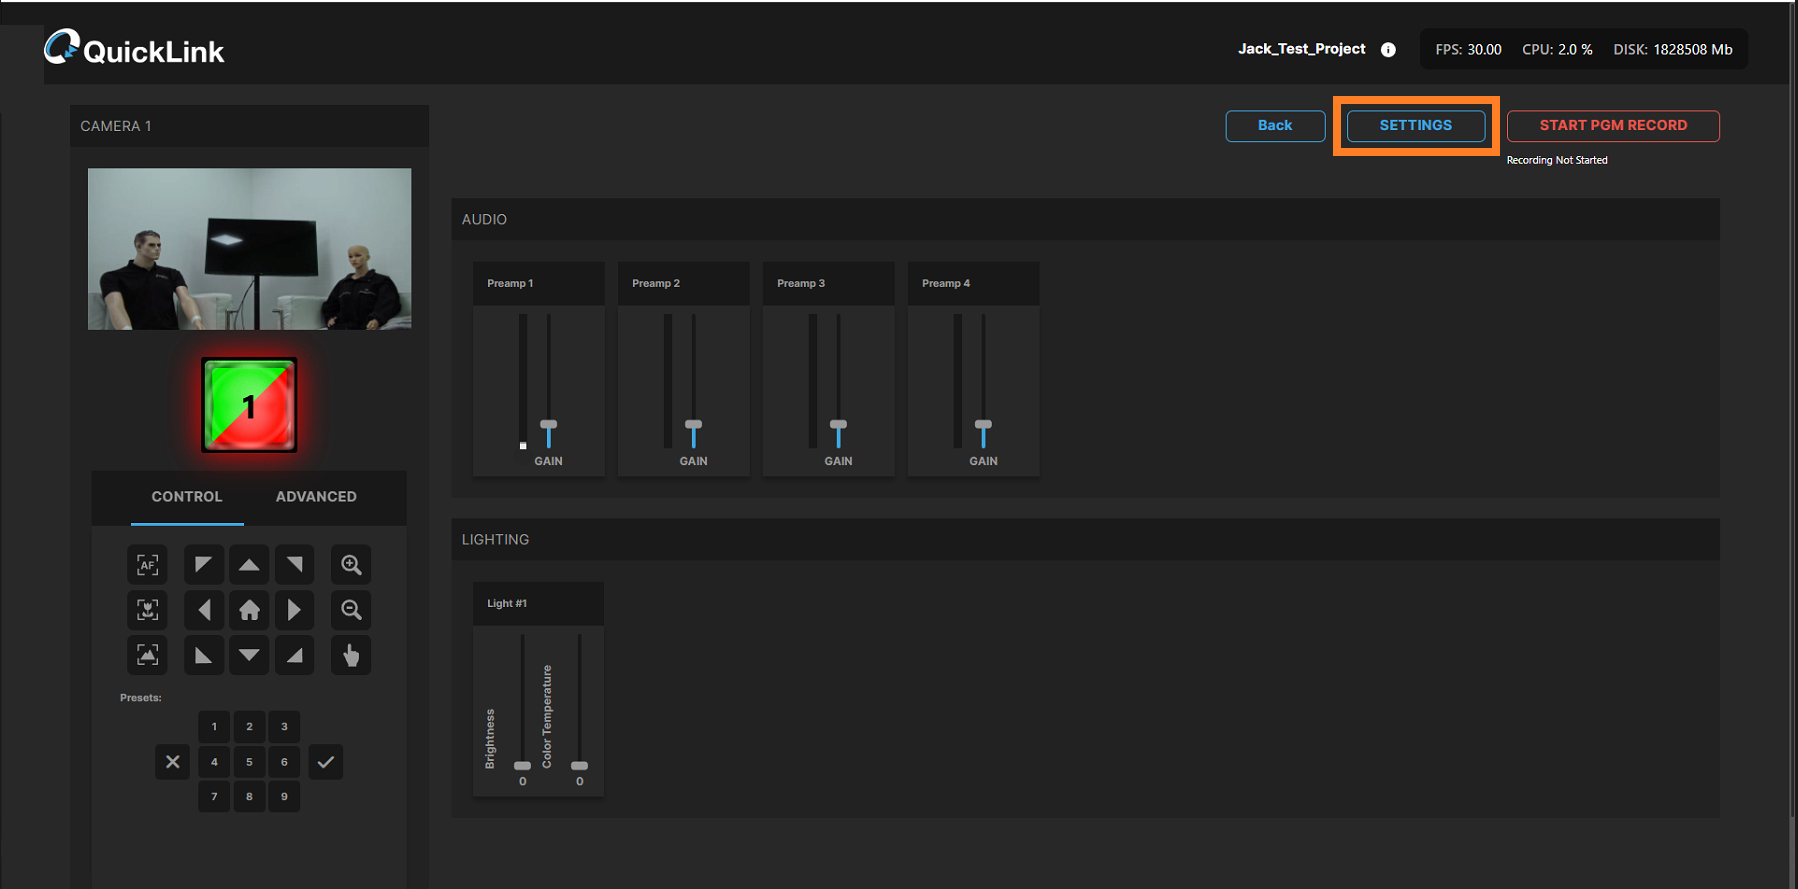Switch to the ADVANCED tab

coord(316,497)
